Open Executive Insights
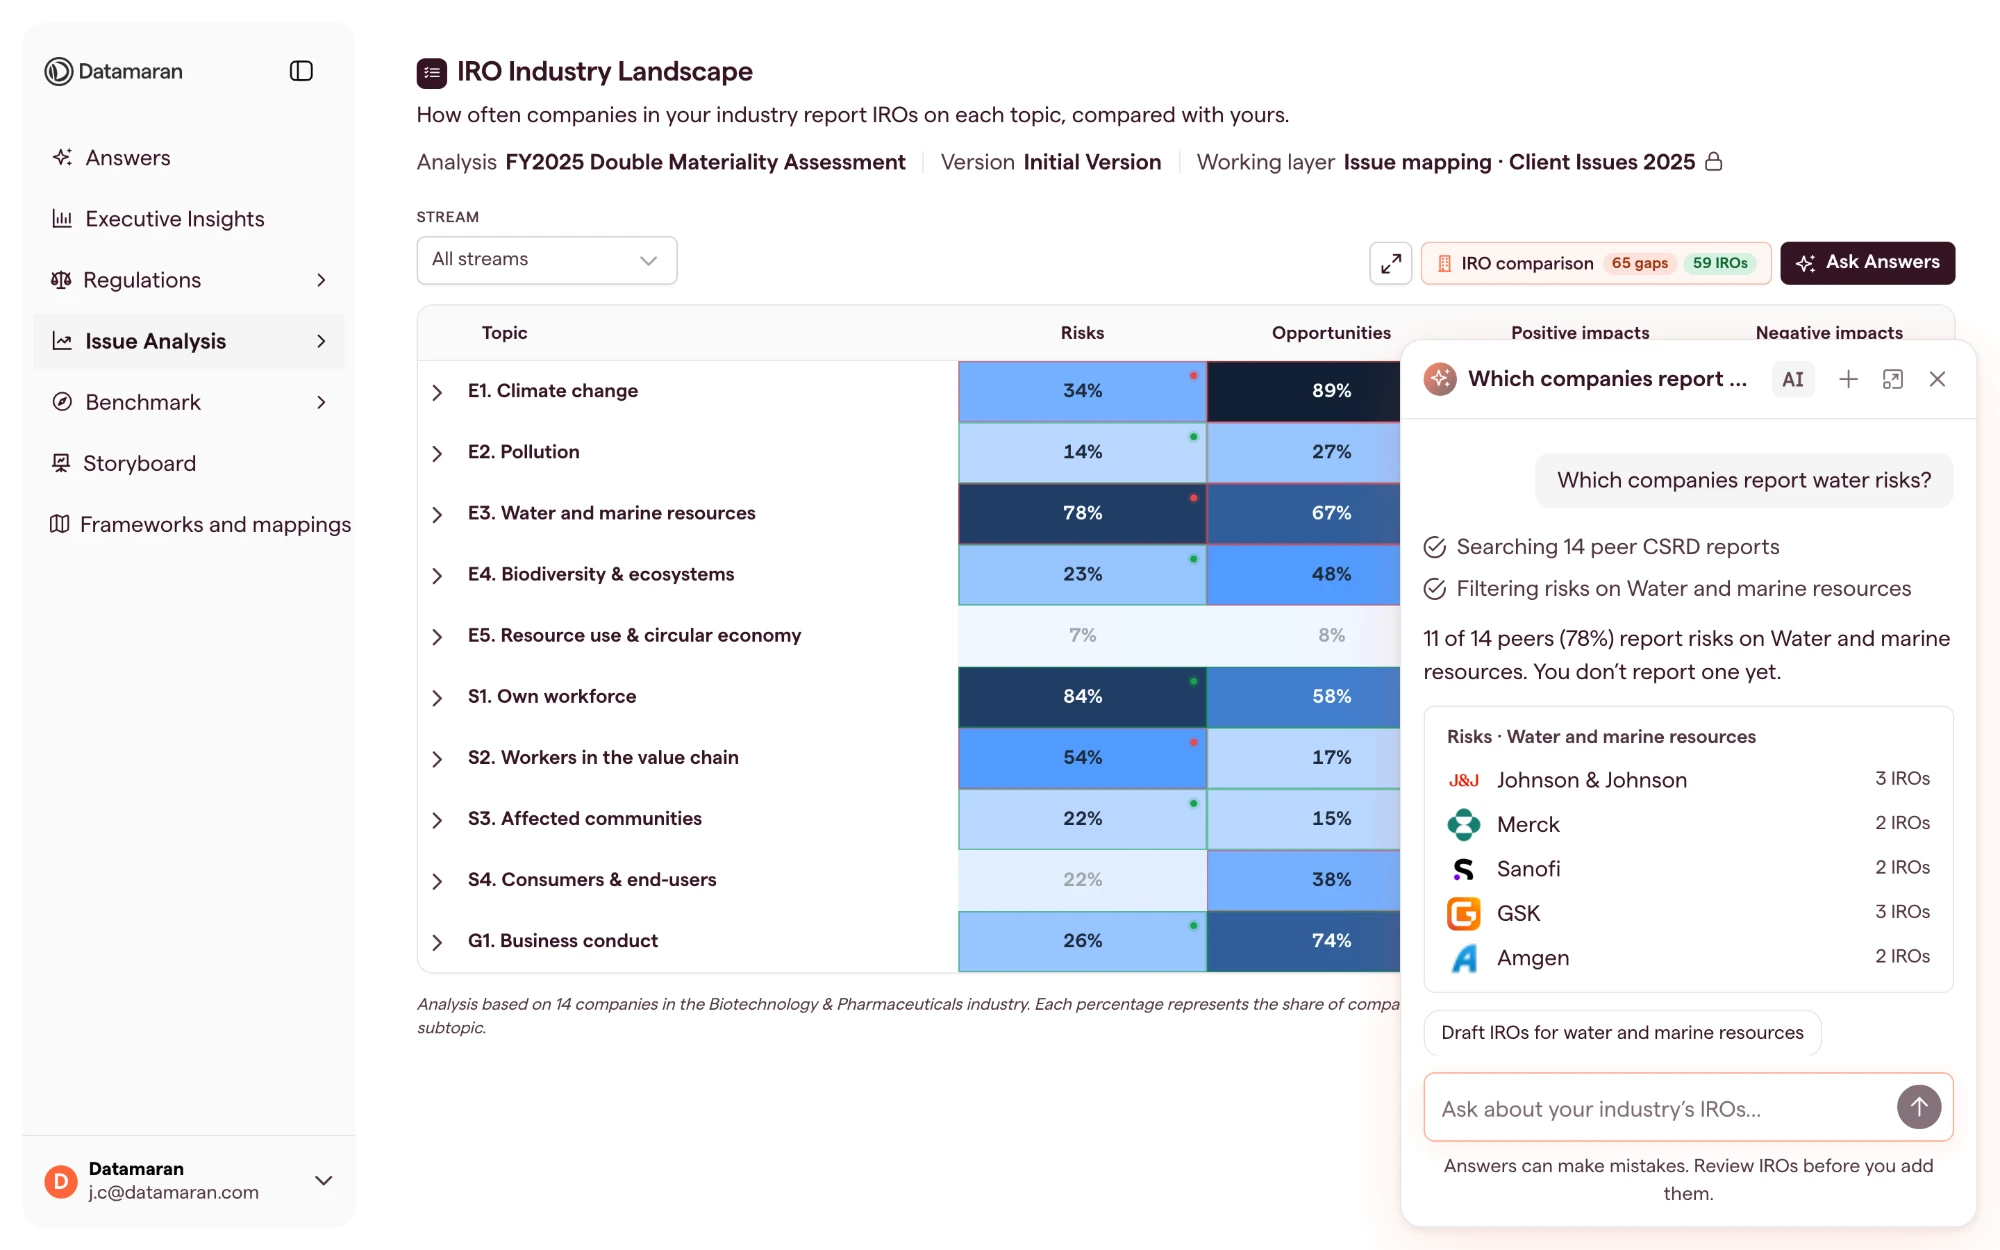This screenshot has height=1250, width=2000. [174, 219]
